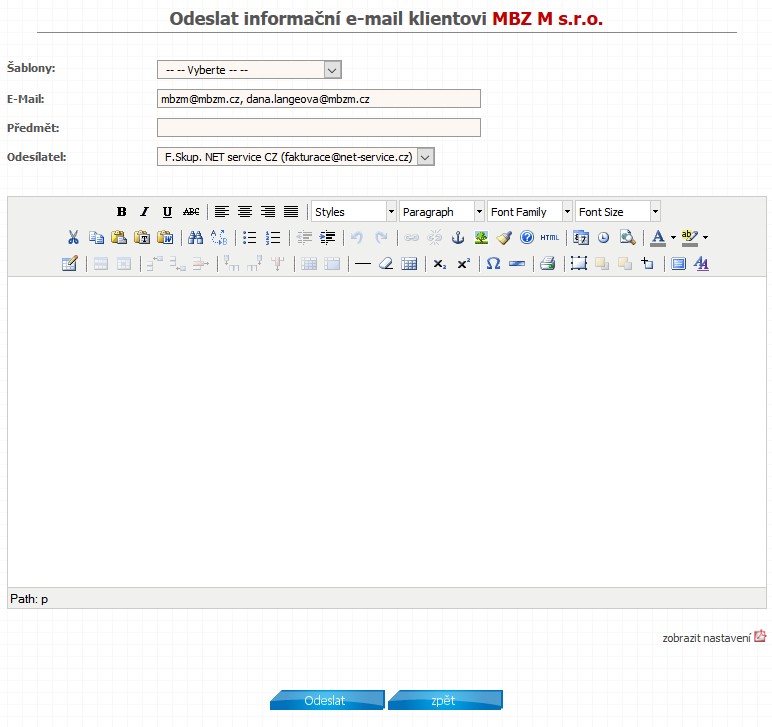Center align the text
This screenshot has width=772, height=727.
245,212
